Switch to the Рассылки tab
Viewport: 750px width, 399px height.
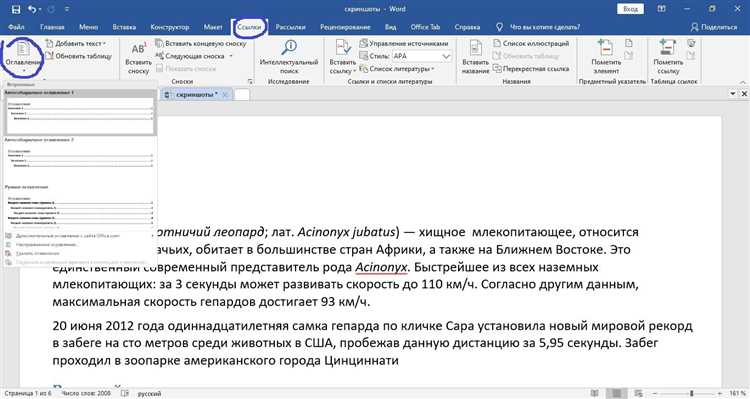coord(290,27)
